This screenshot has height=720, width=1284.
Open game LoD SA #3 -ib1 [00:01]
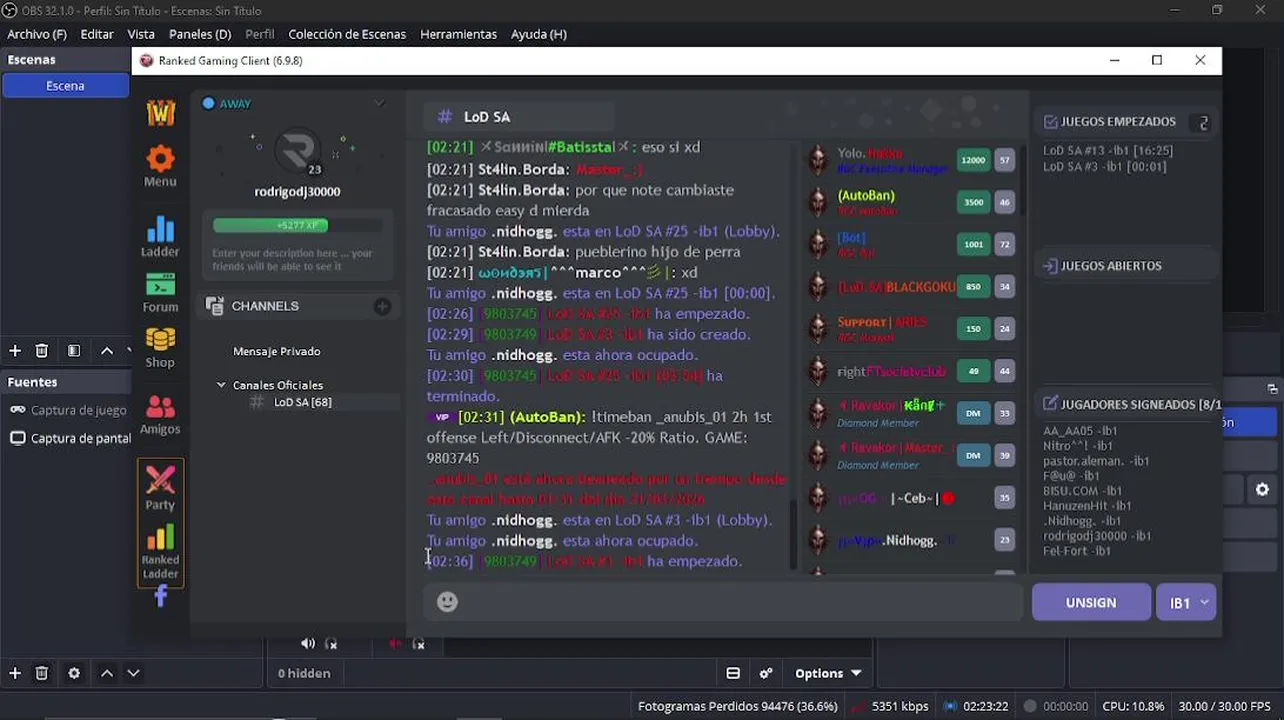coord(1104,166)
